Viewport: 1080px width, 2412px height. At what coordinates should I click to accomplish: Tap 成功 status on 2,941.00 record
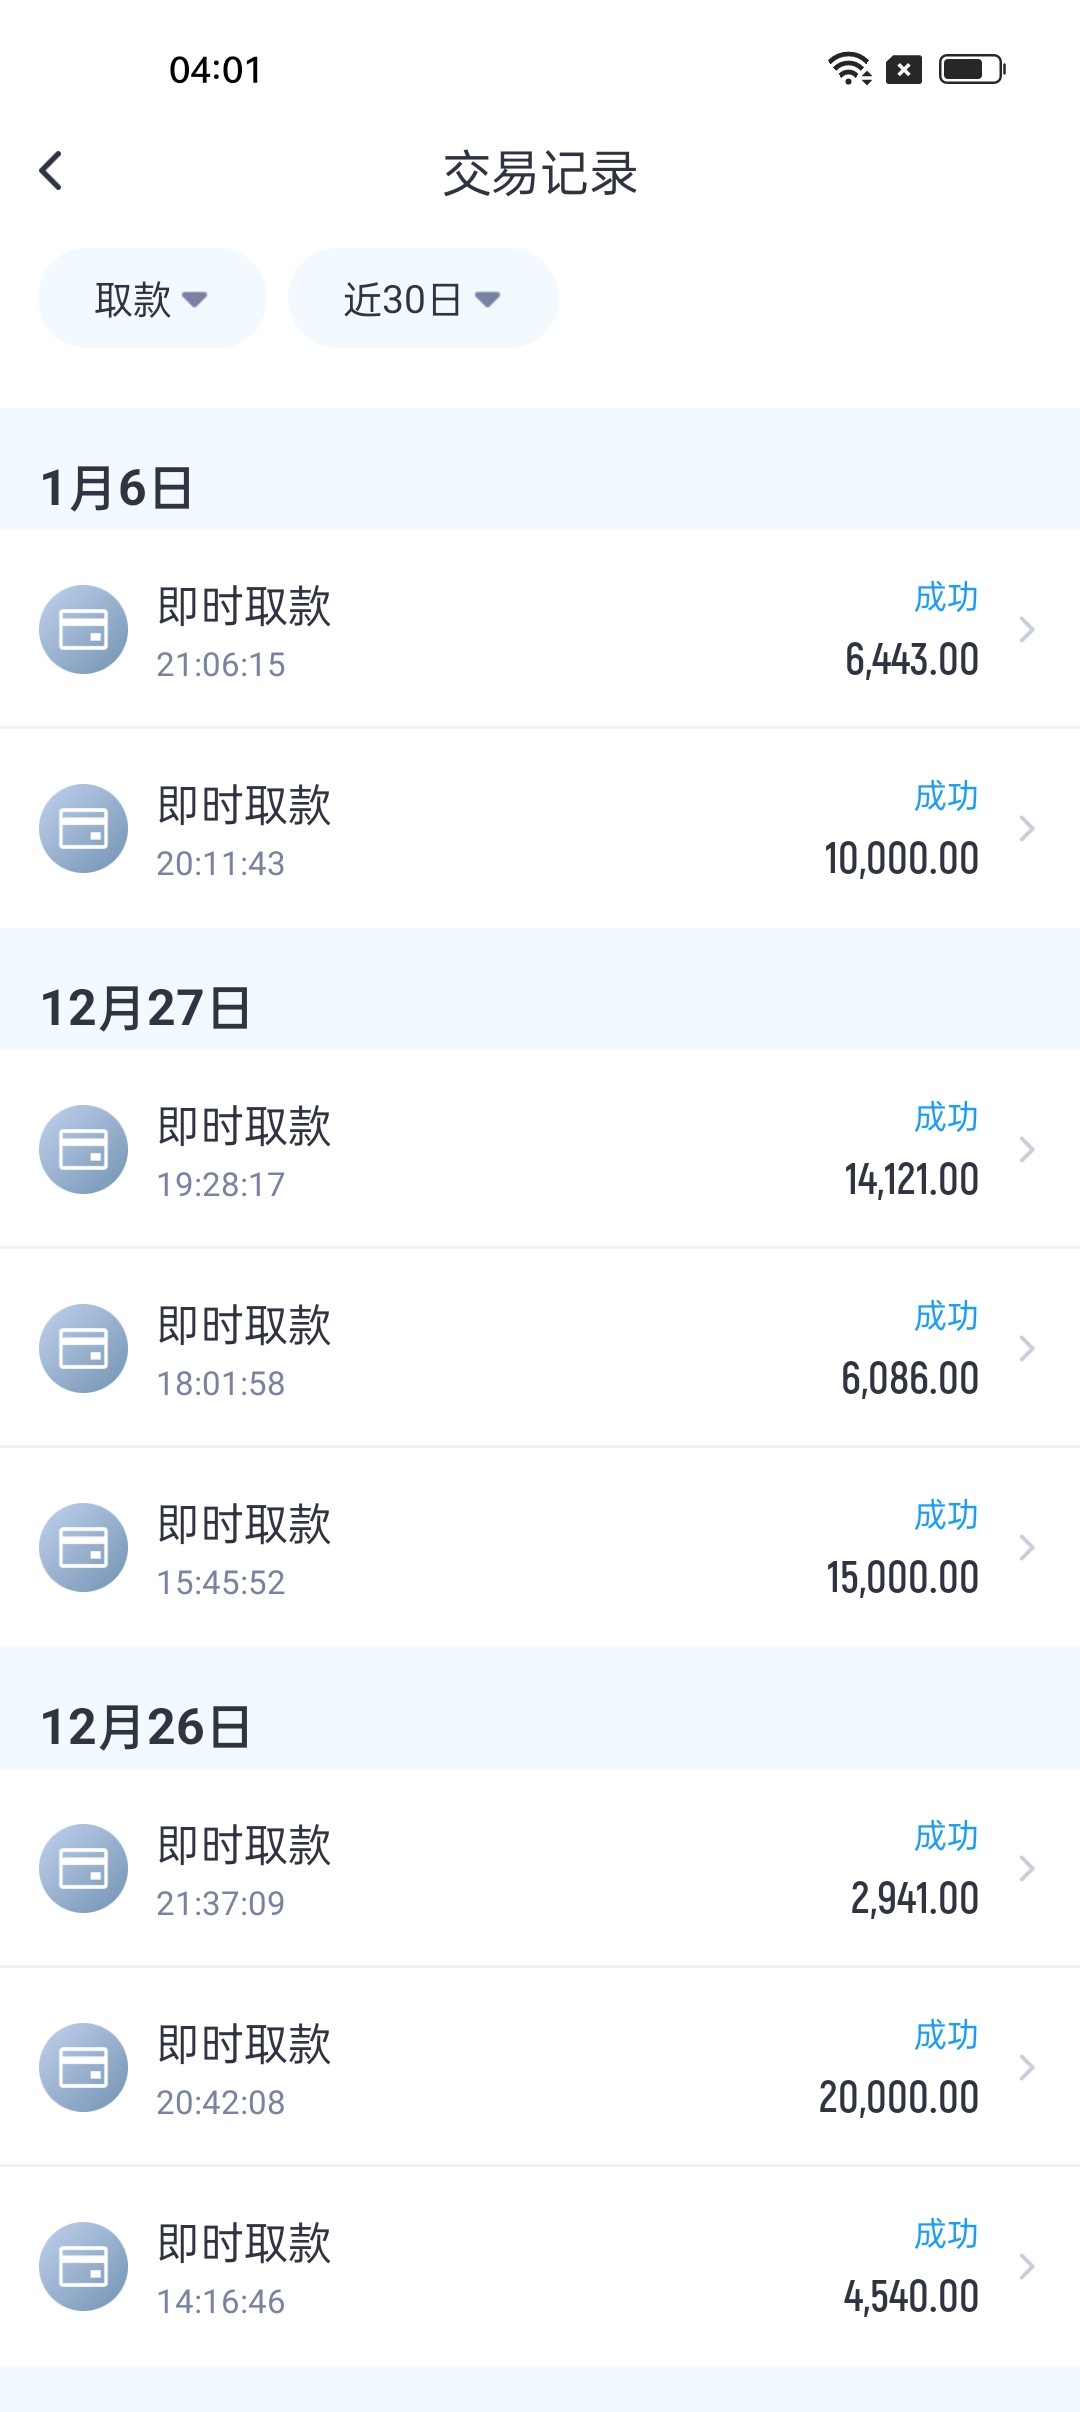pos(945,1836)
